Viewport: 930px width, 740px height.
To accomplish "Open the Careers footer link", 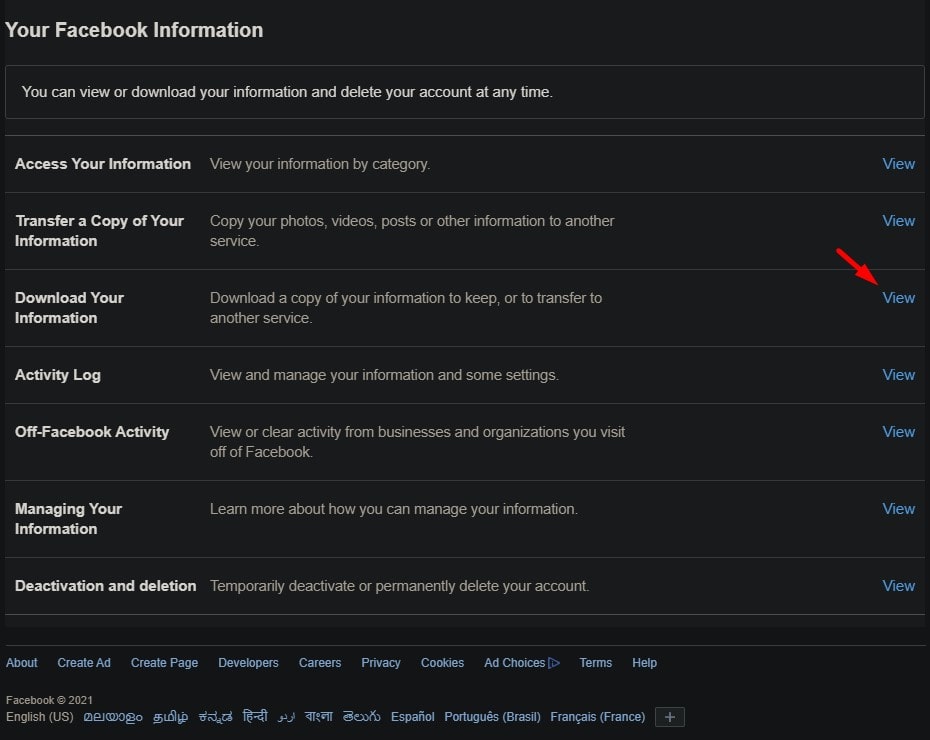I will point(319,662).
